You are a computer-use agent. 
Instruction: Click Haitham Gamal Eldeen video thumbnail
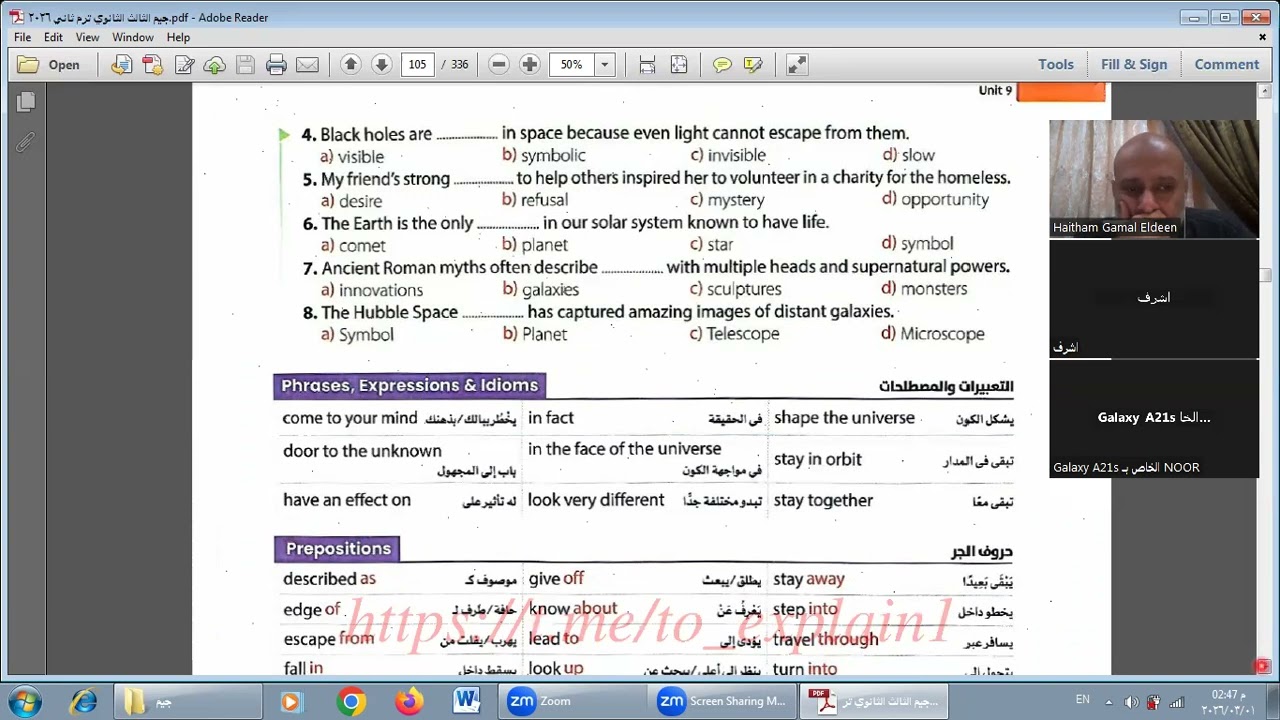[x=1154, y=179]
